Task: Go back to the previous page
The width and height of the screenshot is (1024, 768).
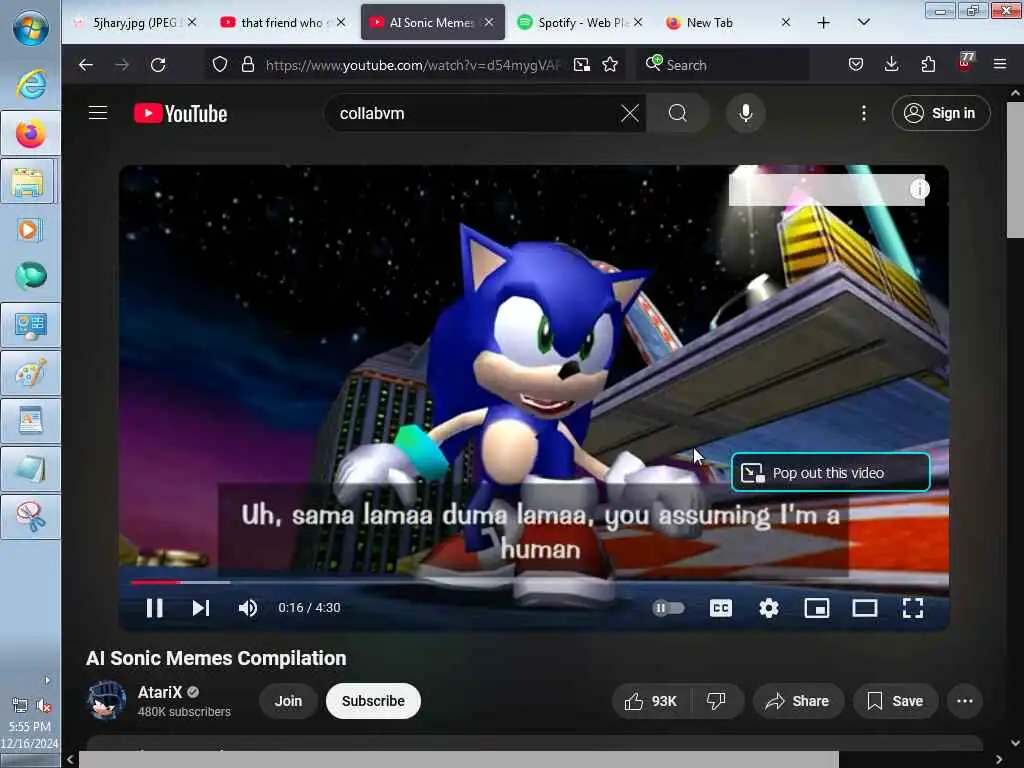Action: [86, 65]
